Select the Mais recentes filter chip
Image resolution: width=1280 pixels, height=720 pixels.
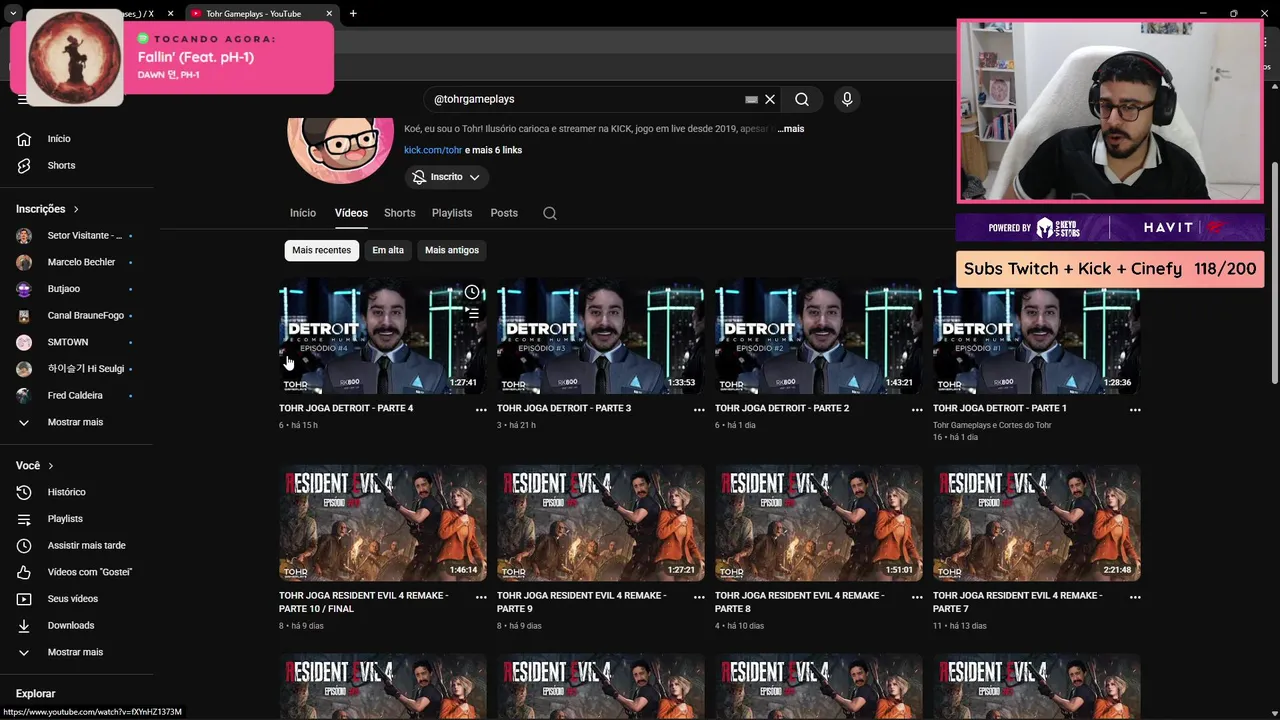[321, 250]
